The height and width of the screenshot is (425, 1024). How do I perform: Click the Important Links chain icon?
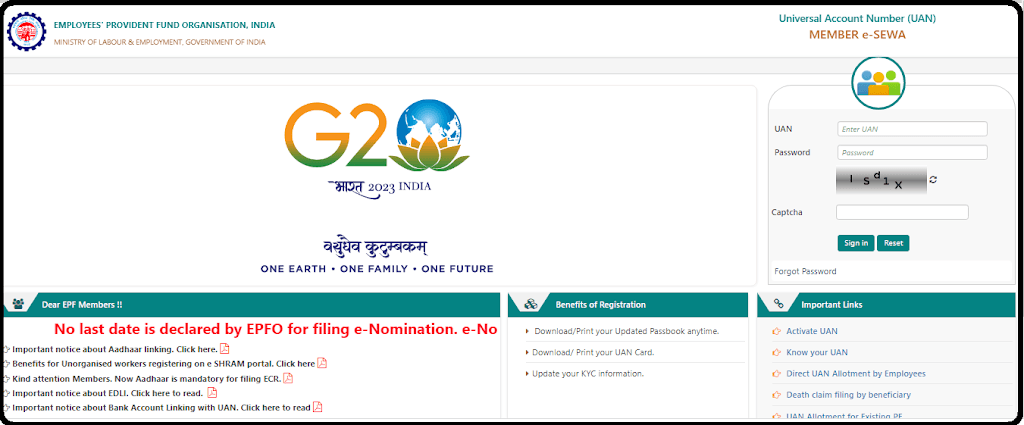(778, 304)
